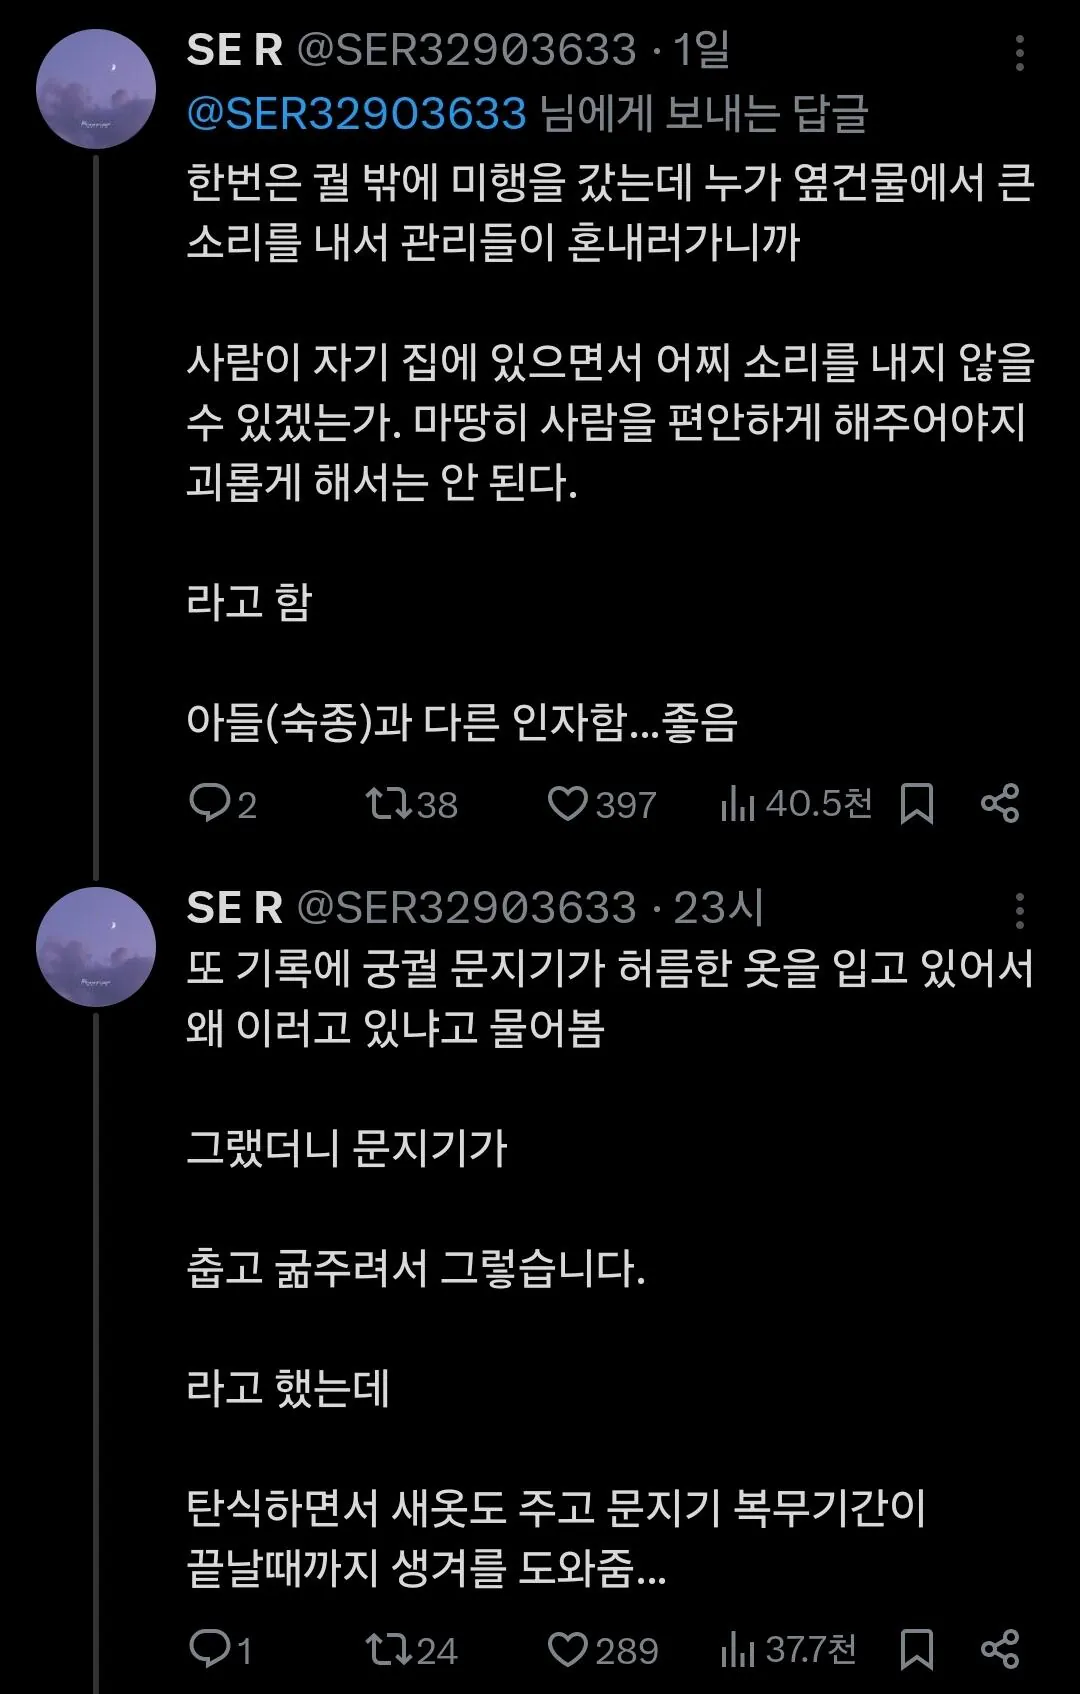Open the 23시 timestamp of second tweet
This screenshot has height=1694, width=1080.
click(x=718, y=908)
